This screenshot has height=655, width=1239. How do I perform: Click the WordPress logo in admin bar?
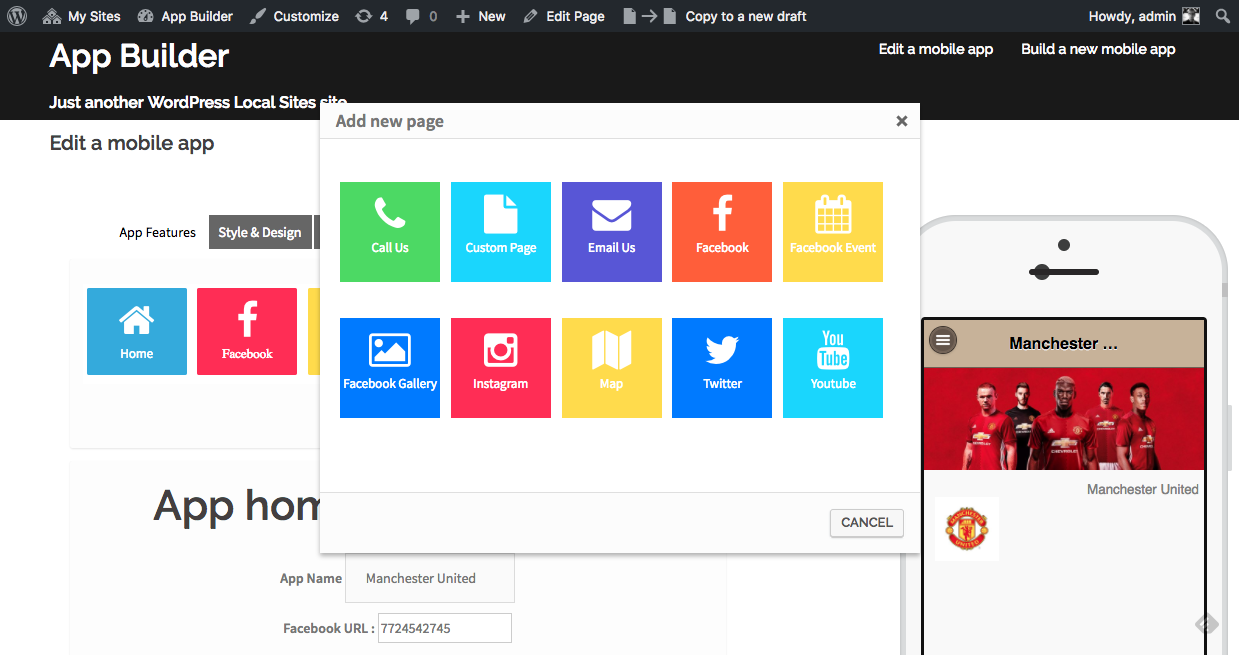[x=17, y=16]
